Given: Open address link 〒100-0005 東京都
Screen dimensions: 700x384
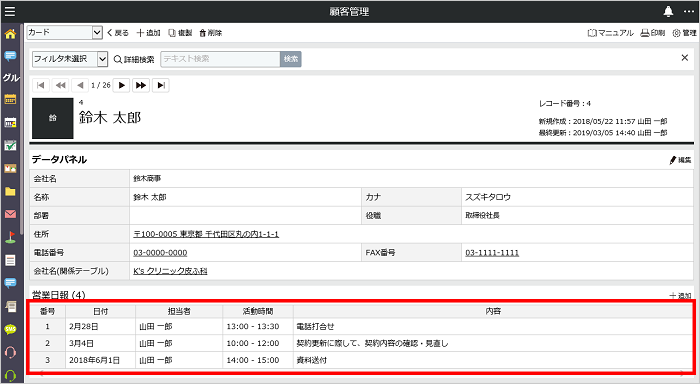Looking at the screenshot, I should click(206, 234).
